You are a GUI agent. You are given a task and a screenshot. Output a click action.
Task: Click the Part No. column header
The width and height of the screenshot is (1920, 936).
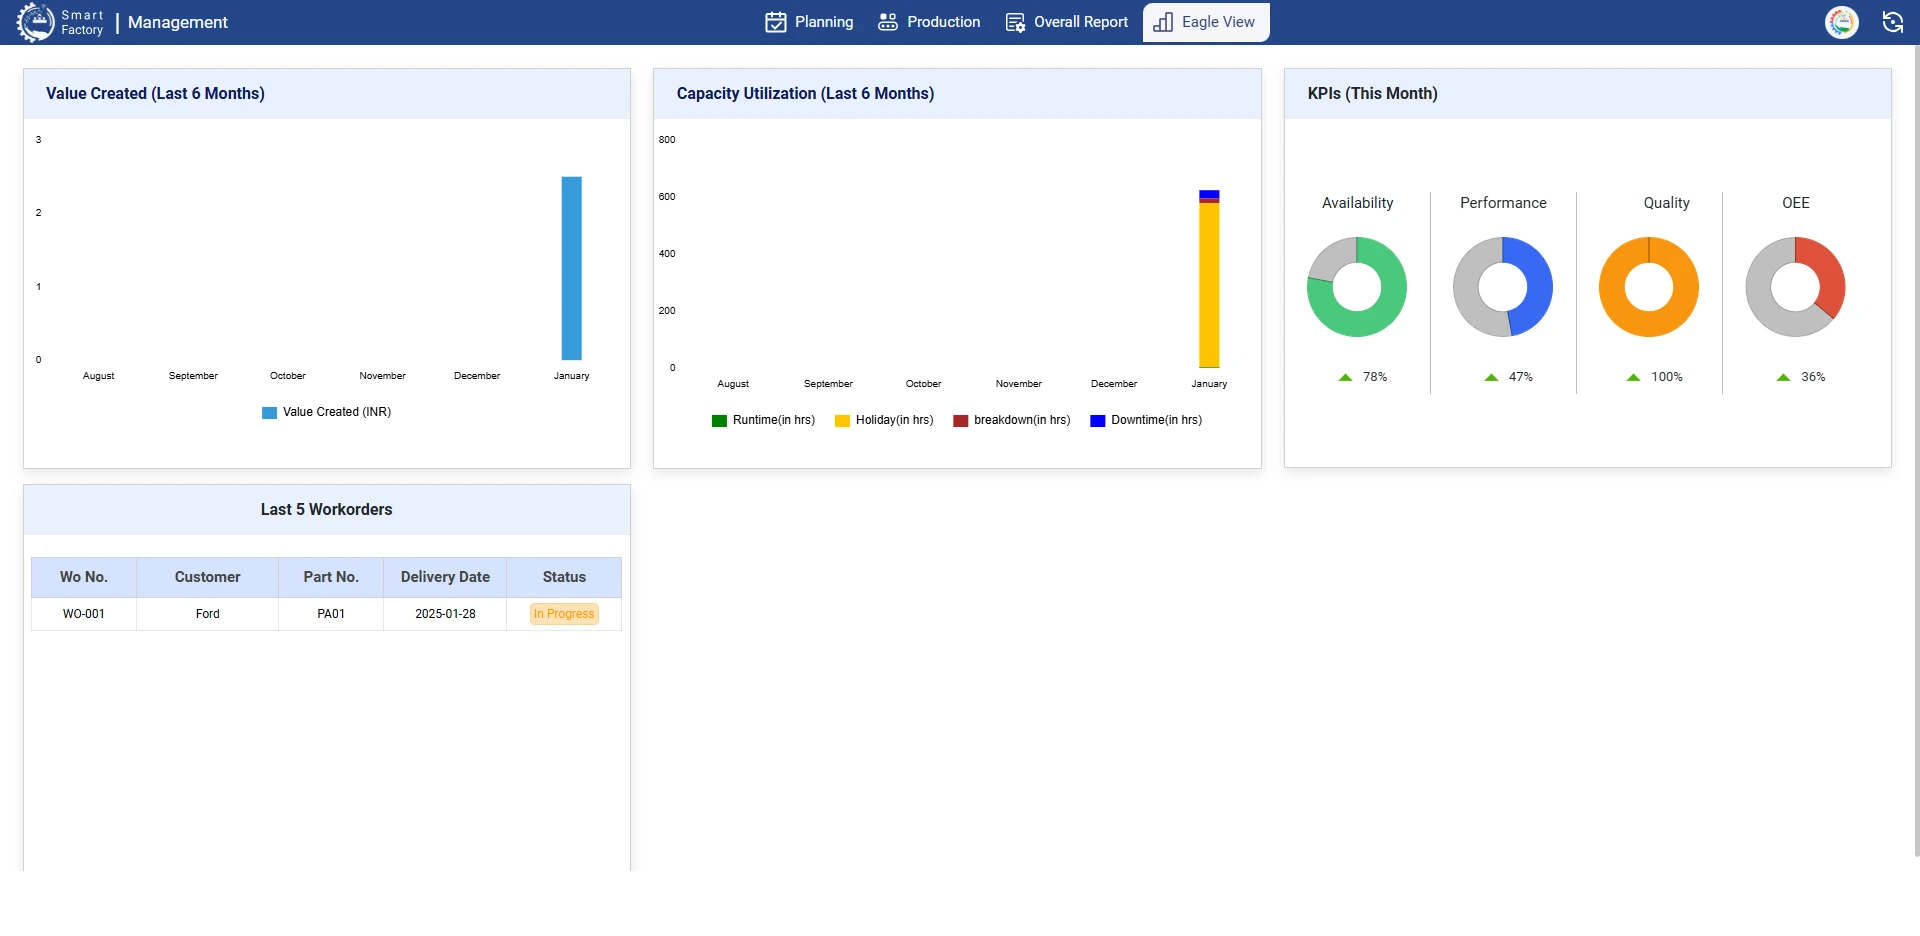pos(331,577)
